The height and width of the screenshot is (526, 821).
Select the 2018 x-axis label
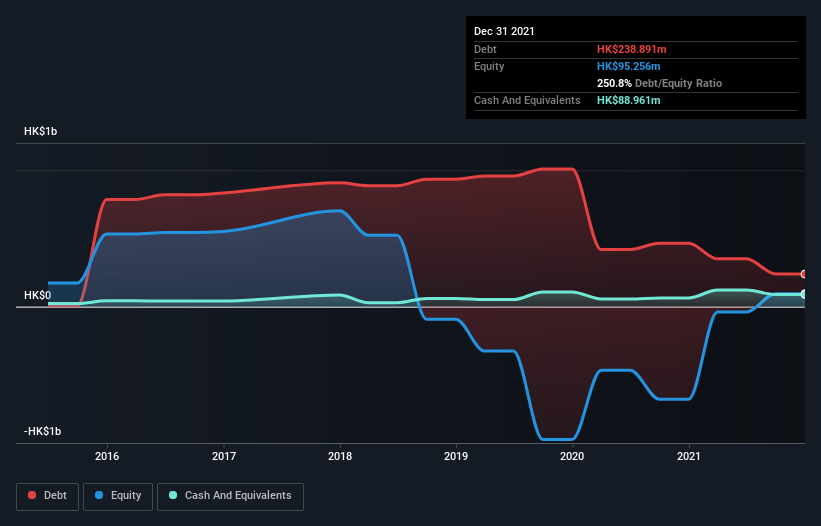pos(340,456)
